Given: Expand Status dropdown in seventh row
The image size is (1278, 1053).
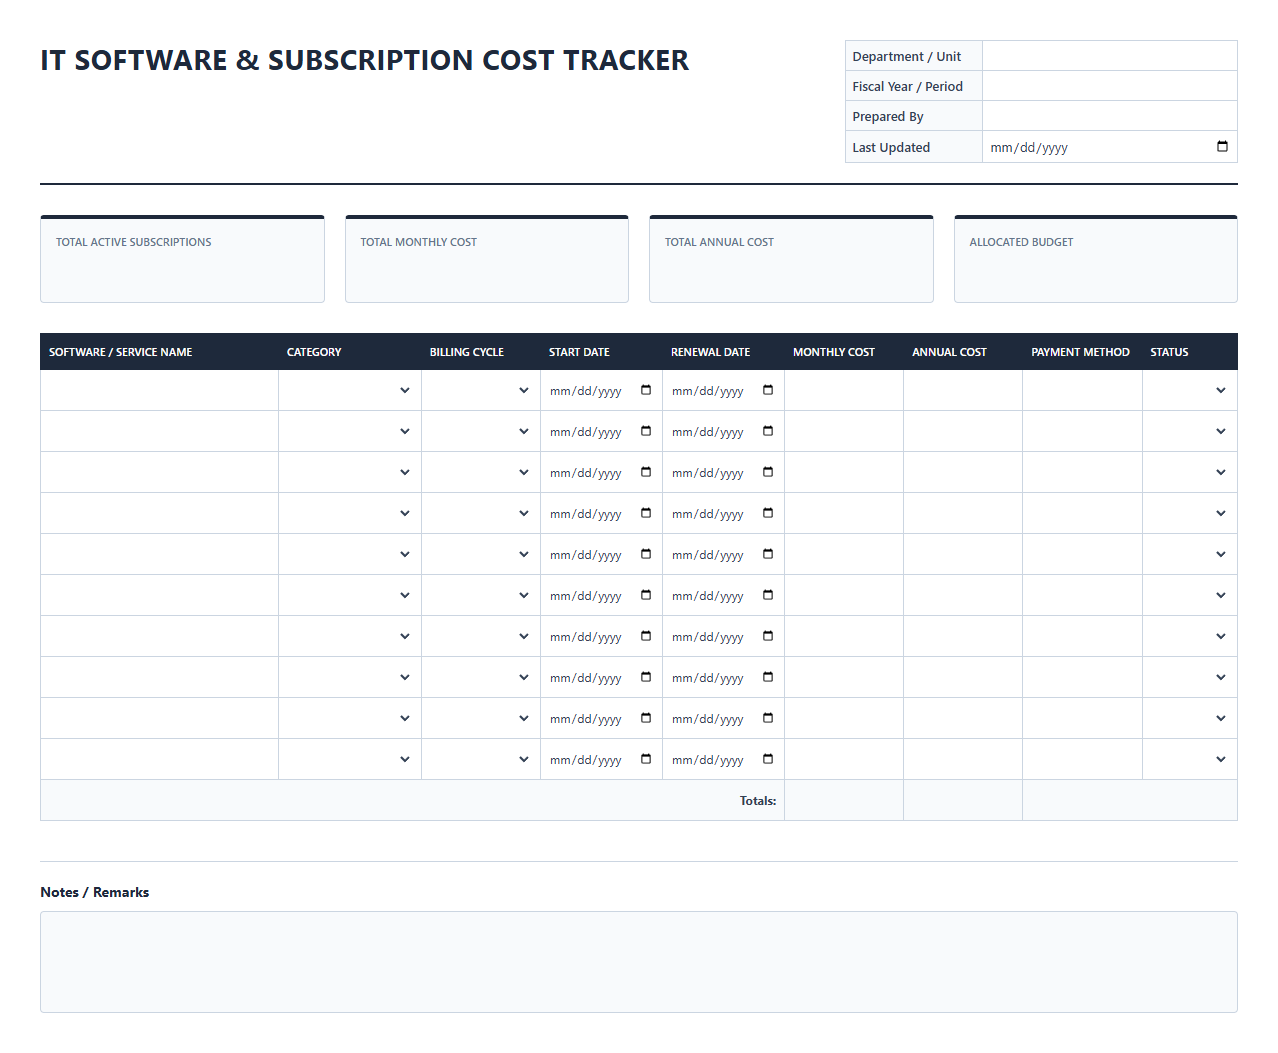Looking at the screenshot, I should (x=1189, y=636).
